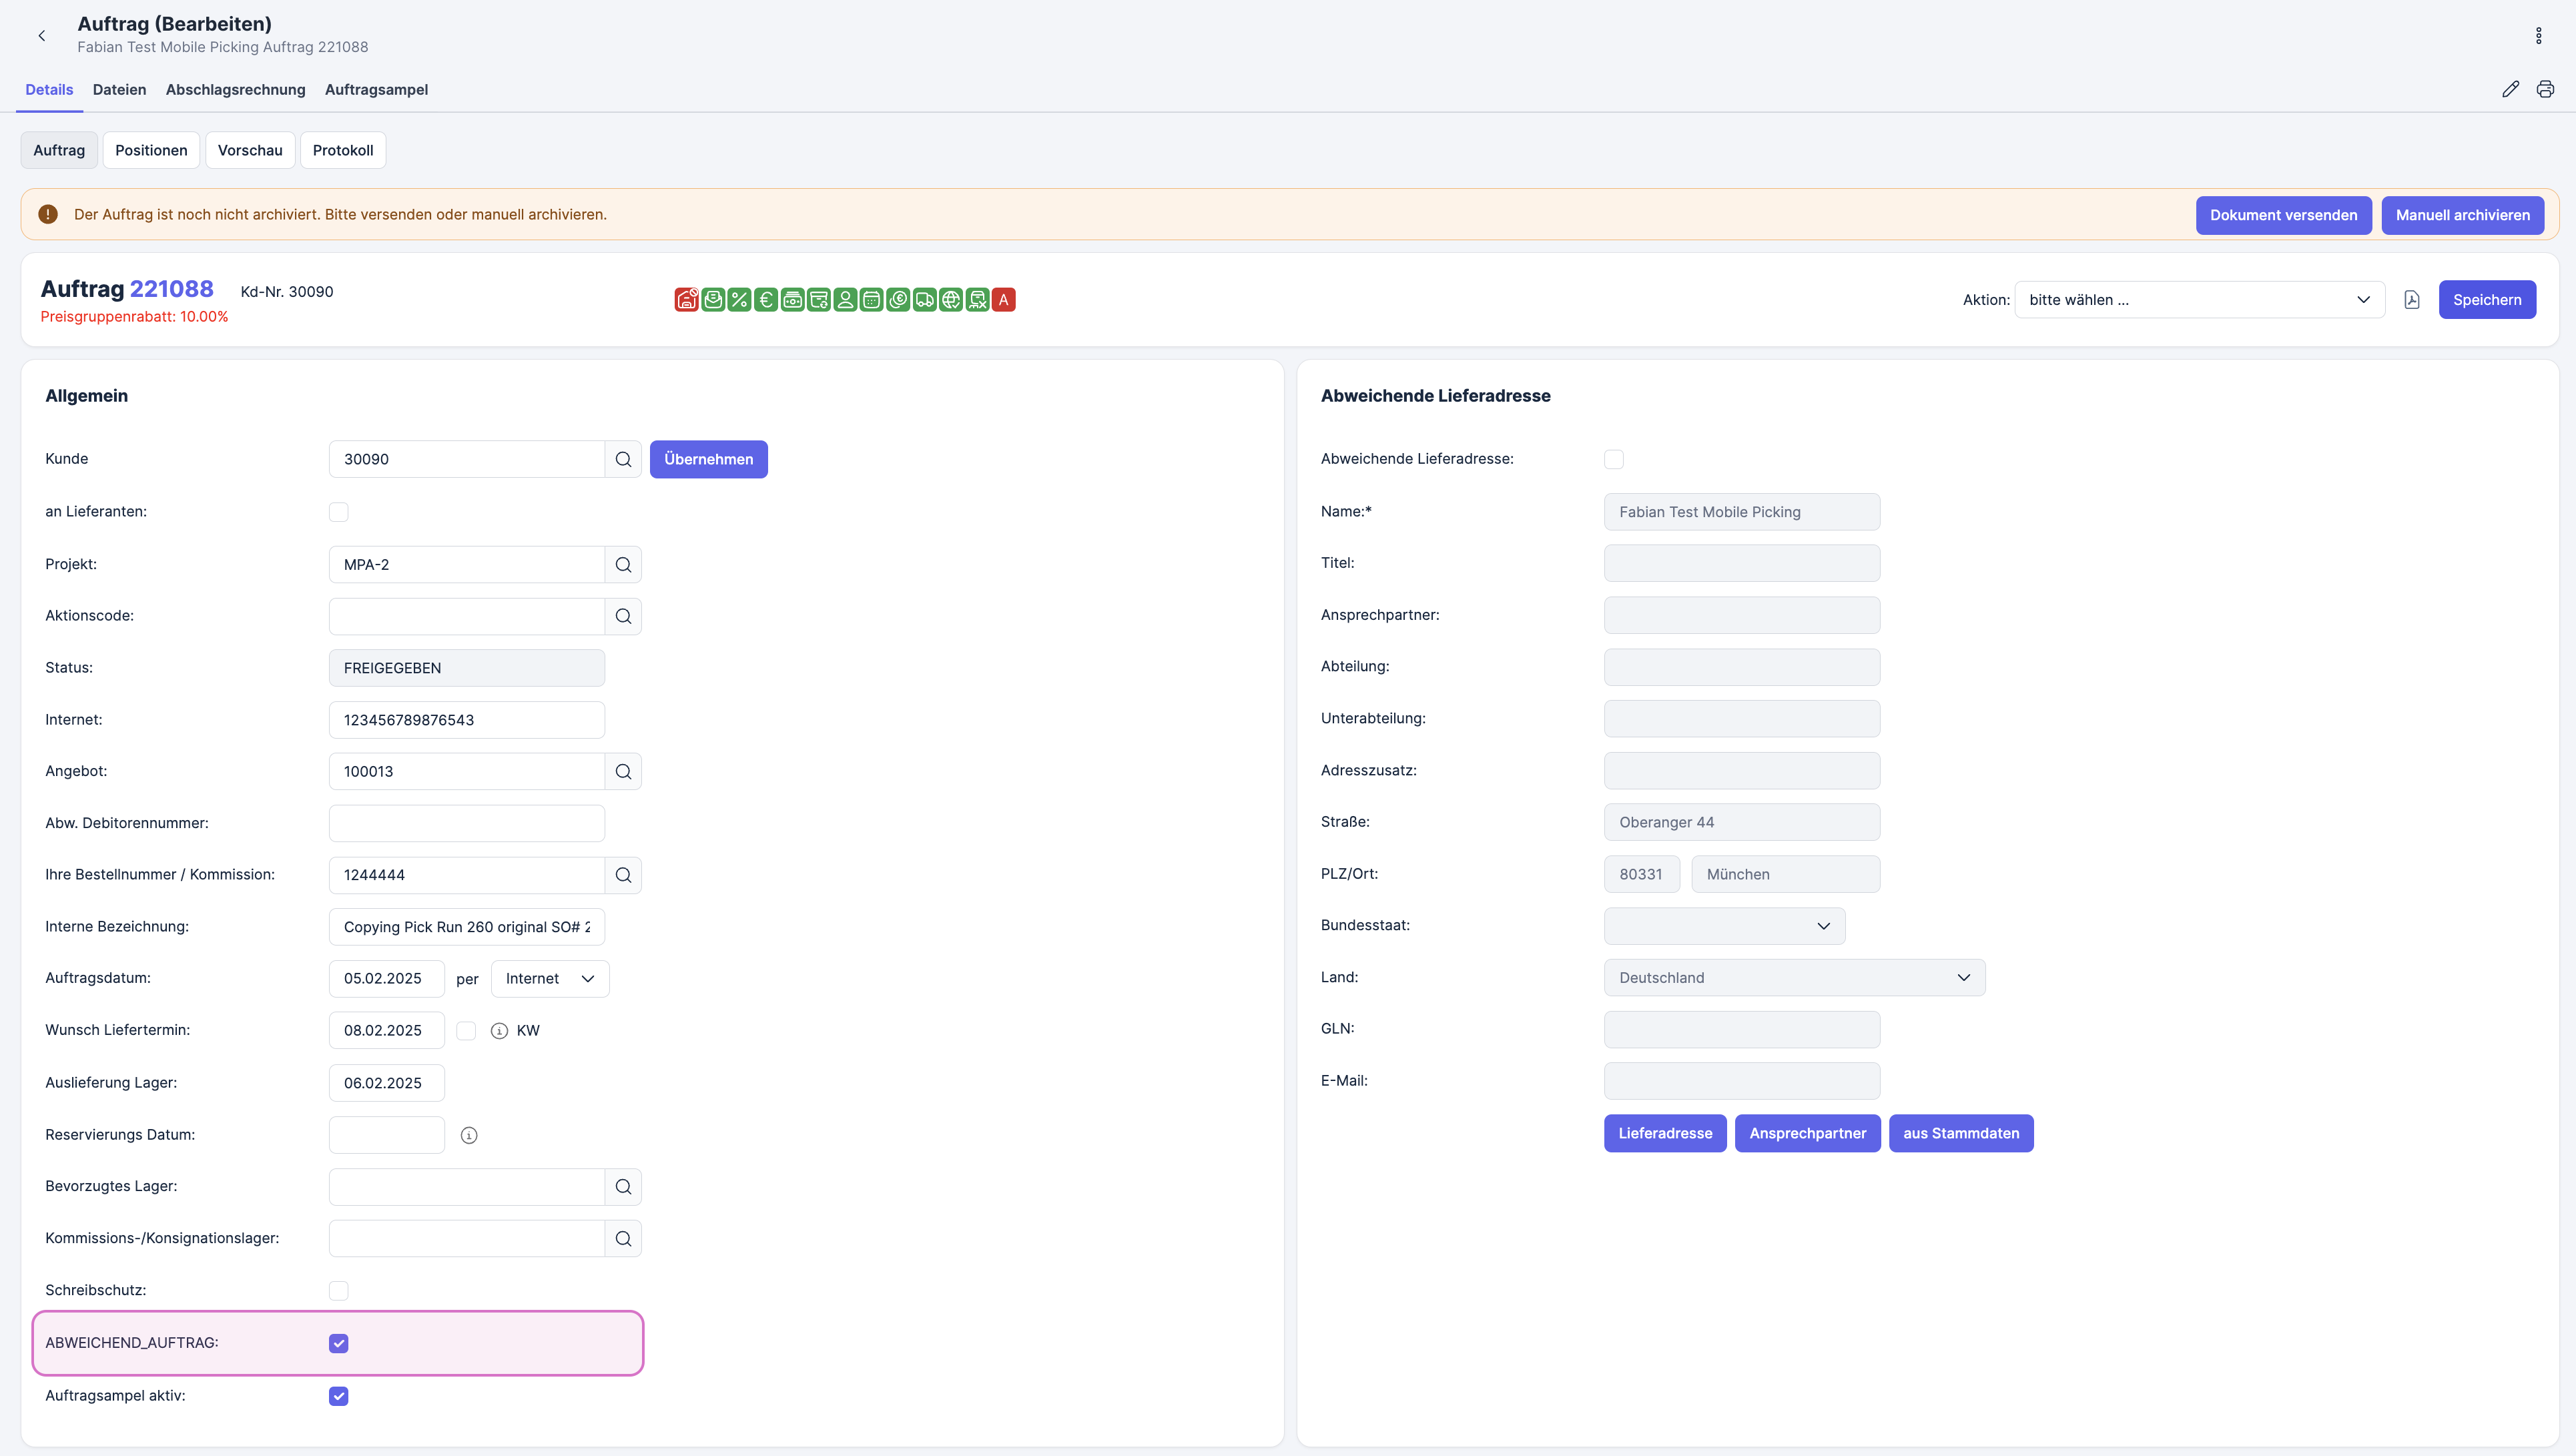Click the info icon next to Reservierungs Datum
The width and height of the screenshot is (2576, 1456).
pyautogui.click(x=469, y=1135)
